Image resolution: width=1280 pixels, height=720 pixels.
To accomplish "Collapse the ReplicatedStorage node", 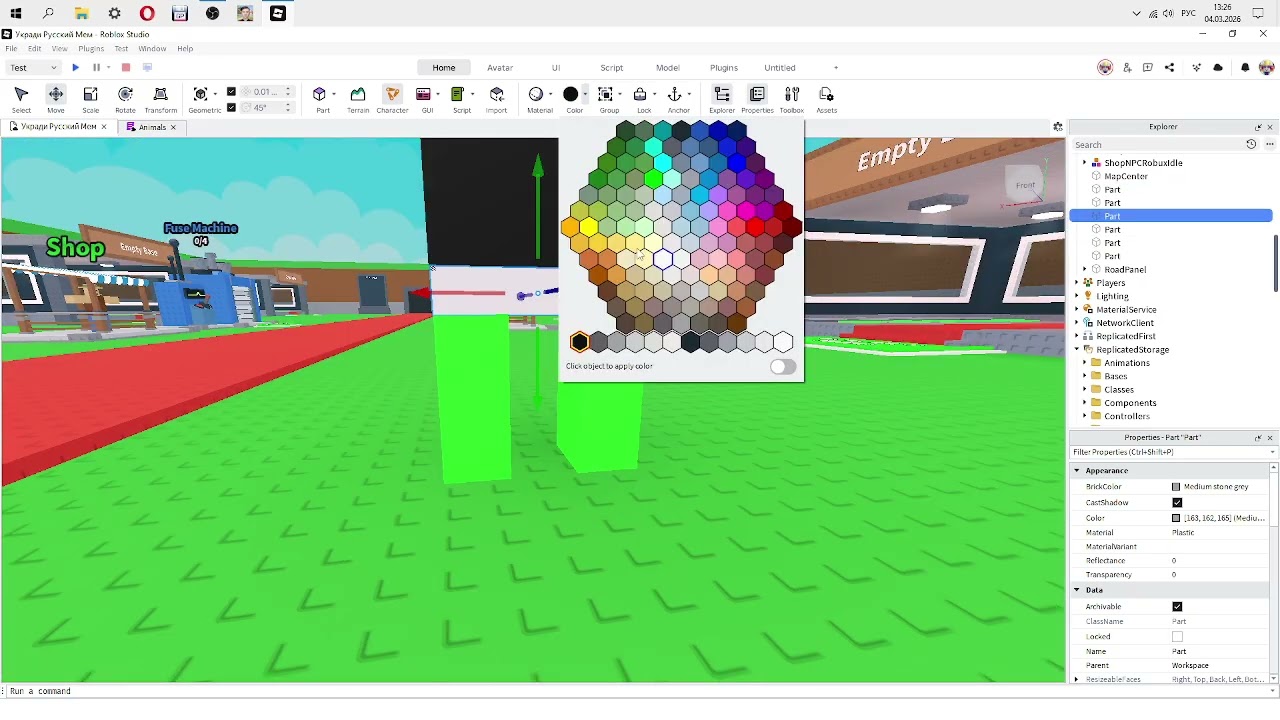I will pos(1077,350).
